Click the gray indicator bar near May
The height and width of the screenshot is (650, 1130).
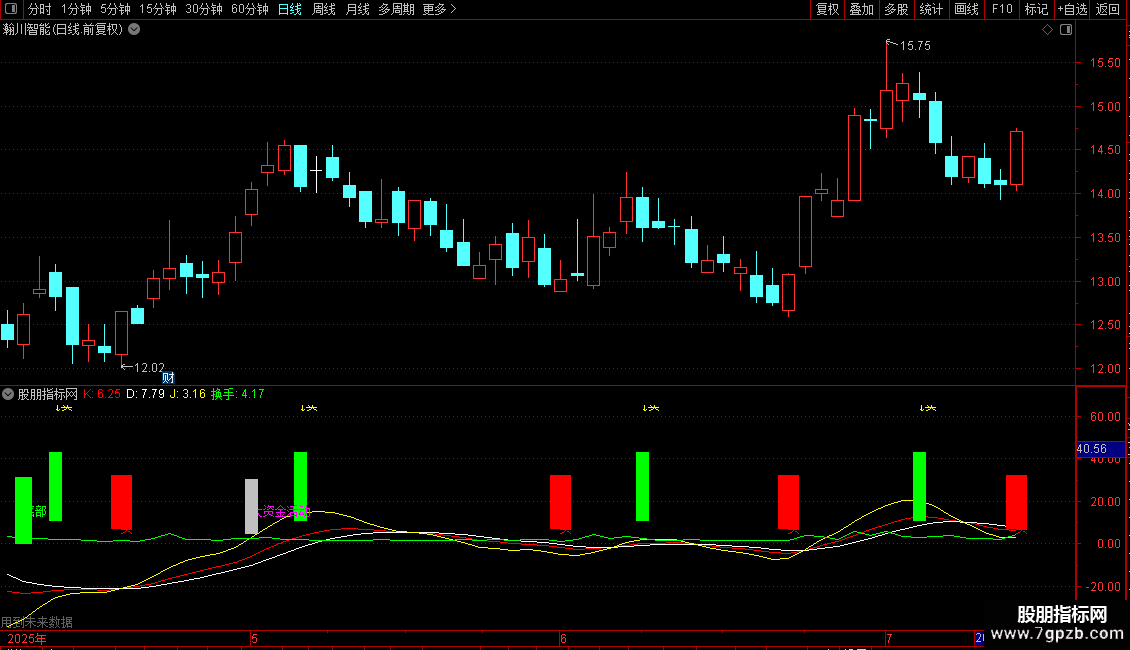252,507
